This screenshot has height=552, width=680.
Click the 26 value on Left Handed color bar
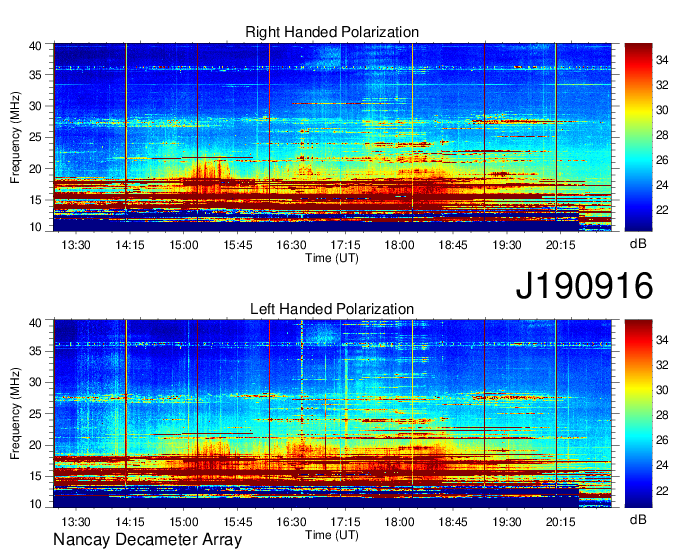(662, 440)
